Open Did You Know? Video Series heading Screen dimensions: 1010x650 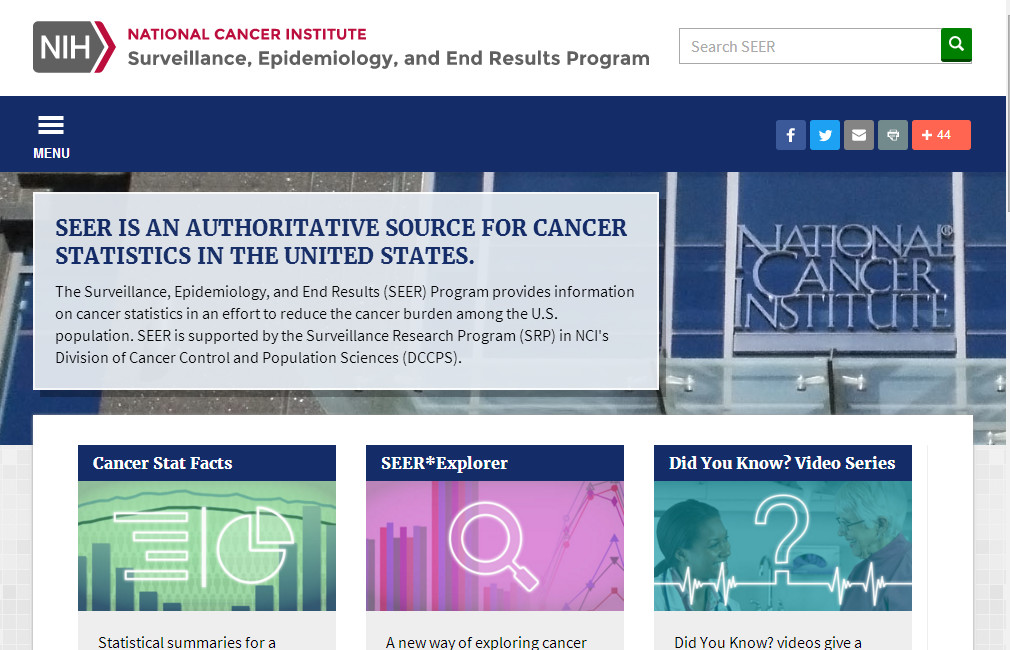[782, 463]
